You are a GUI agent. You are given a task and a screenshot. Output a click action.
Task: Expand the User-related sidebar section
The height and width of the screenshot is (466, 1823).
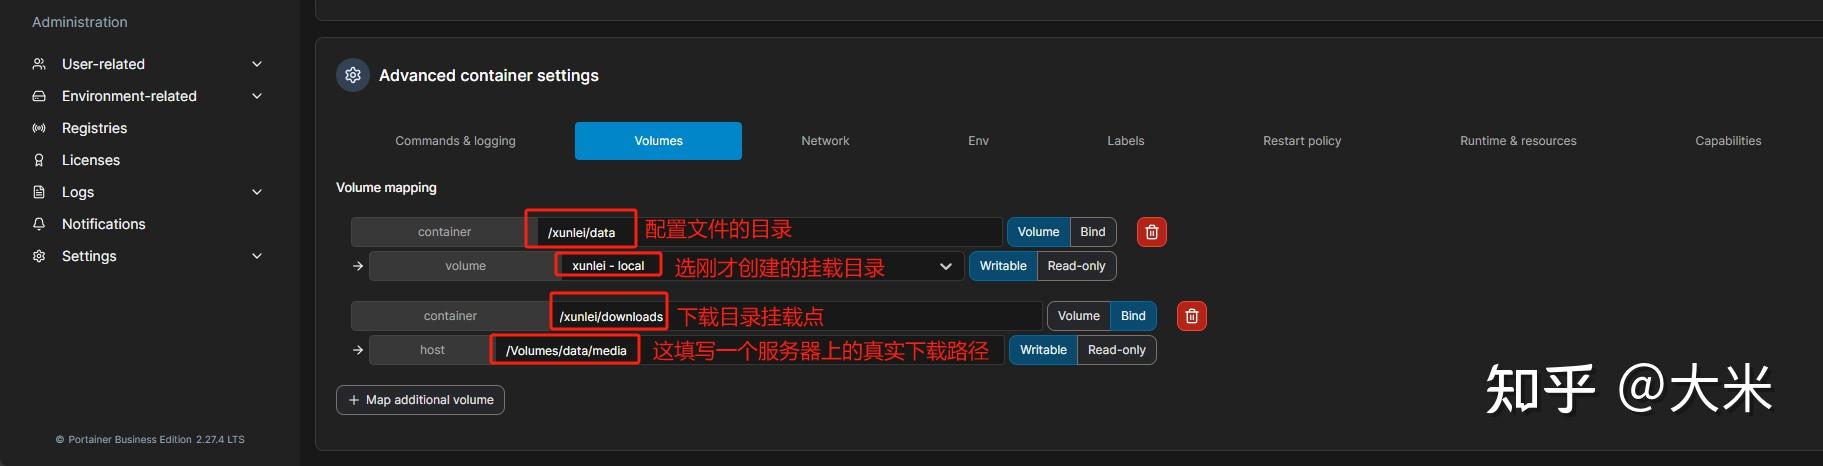point(257,64)
